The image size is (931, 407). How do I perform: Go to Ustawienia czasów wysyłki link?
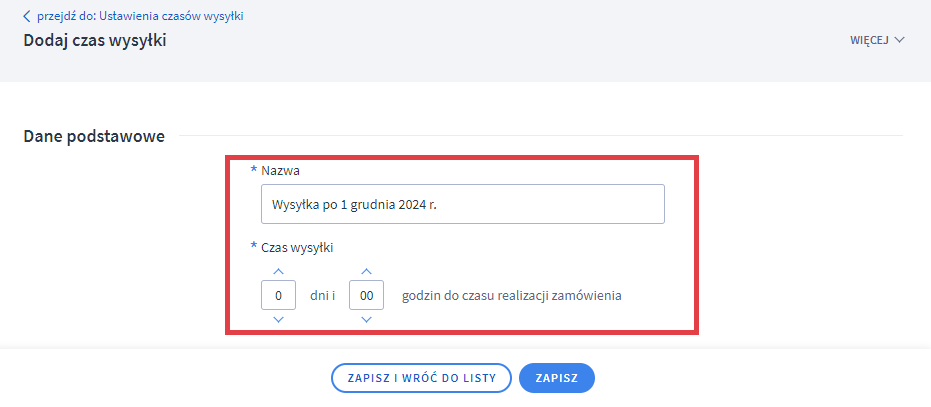[140, 16]
